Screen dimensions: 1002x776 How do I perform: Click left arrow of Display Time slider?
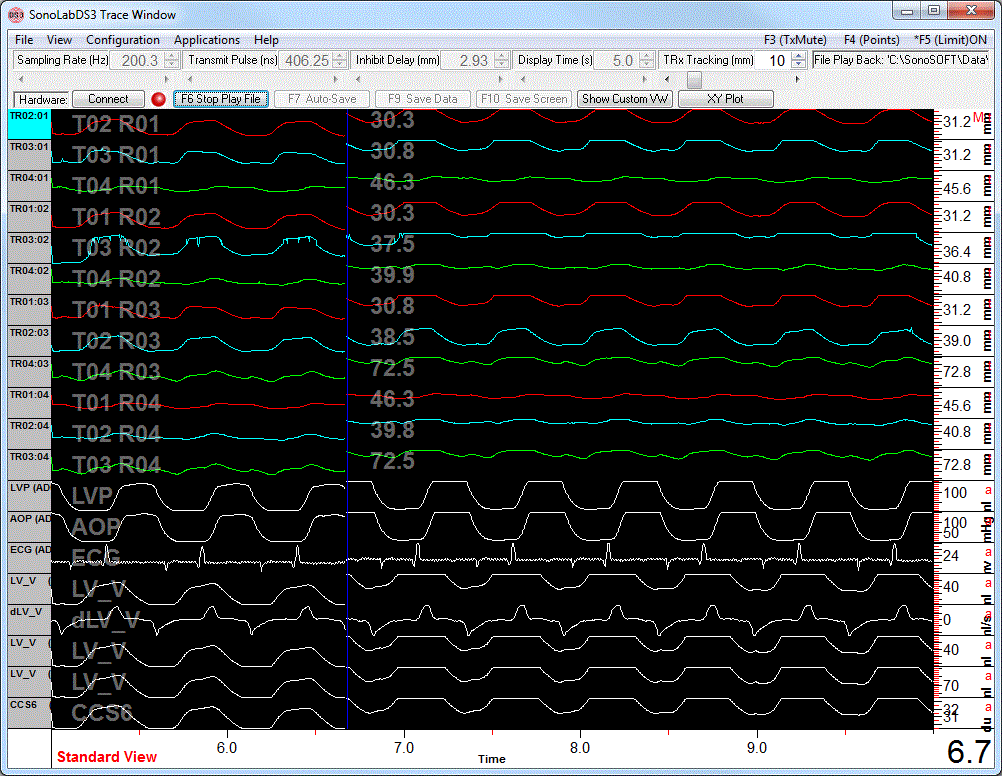[523, 80]
